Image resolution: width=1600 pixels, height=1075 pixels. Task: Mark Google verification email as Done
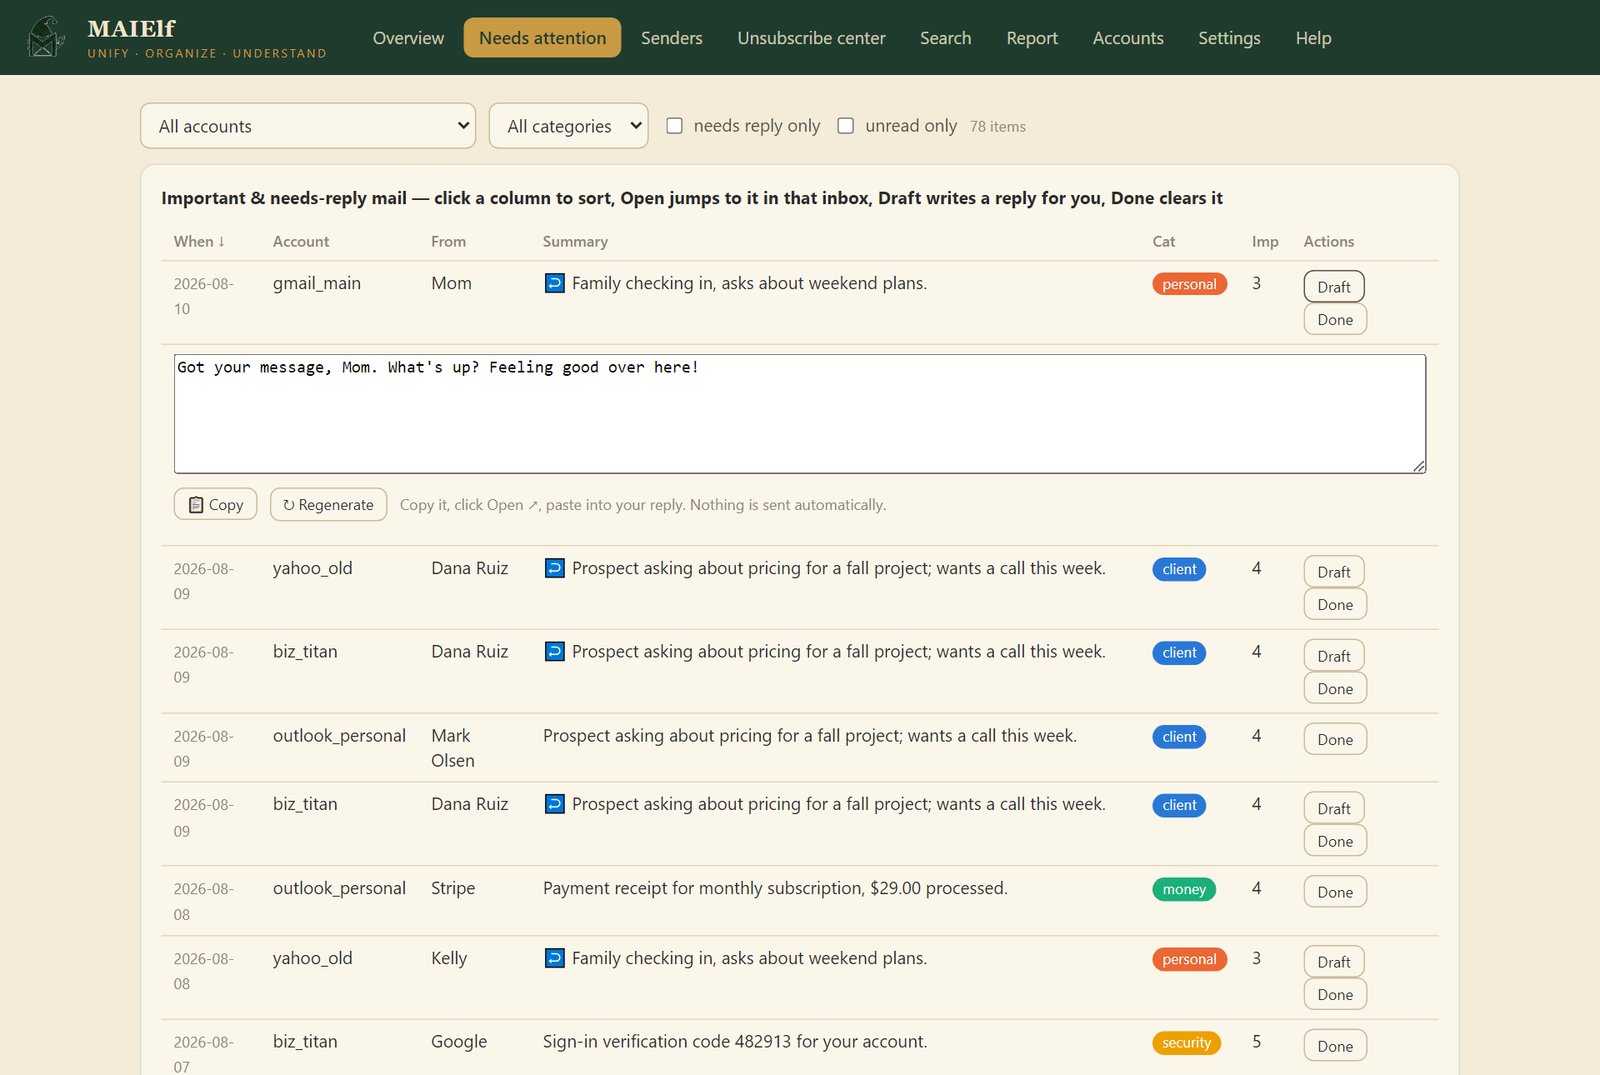[x=1335, y=1046]
